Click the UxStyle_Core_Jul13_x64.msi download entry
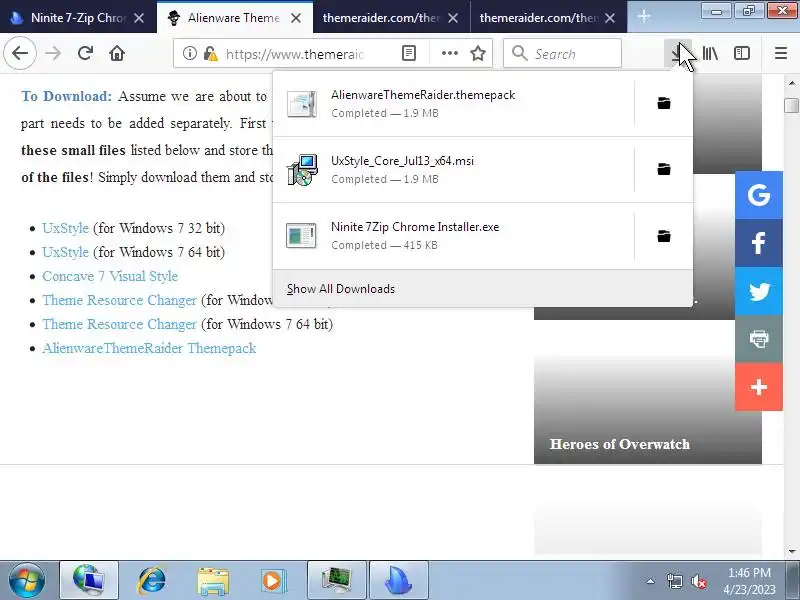Image resolution: width=800 pixels, height=600 pixels. 454,169
